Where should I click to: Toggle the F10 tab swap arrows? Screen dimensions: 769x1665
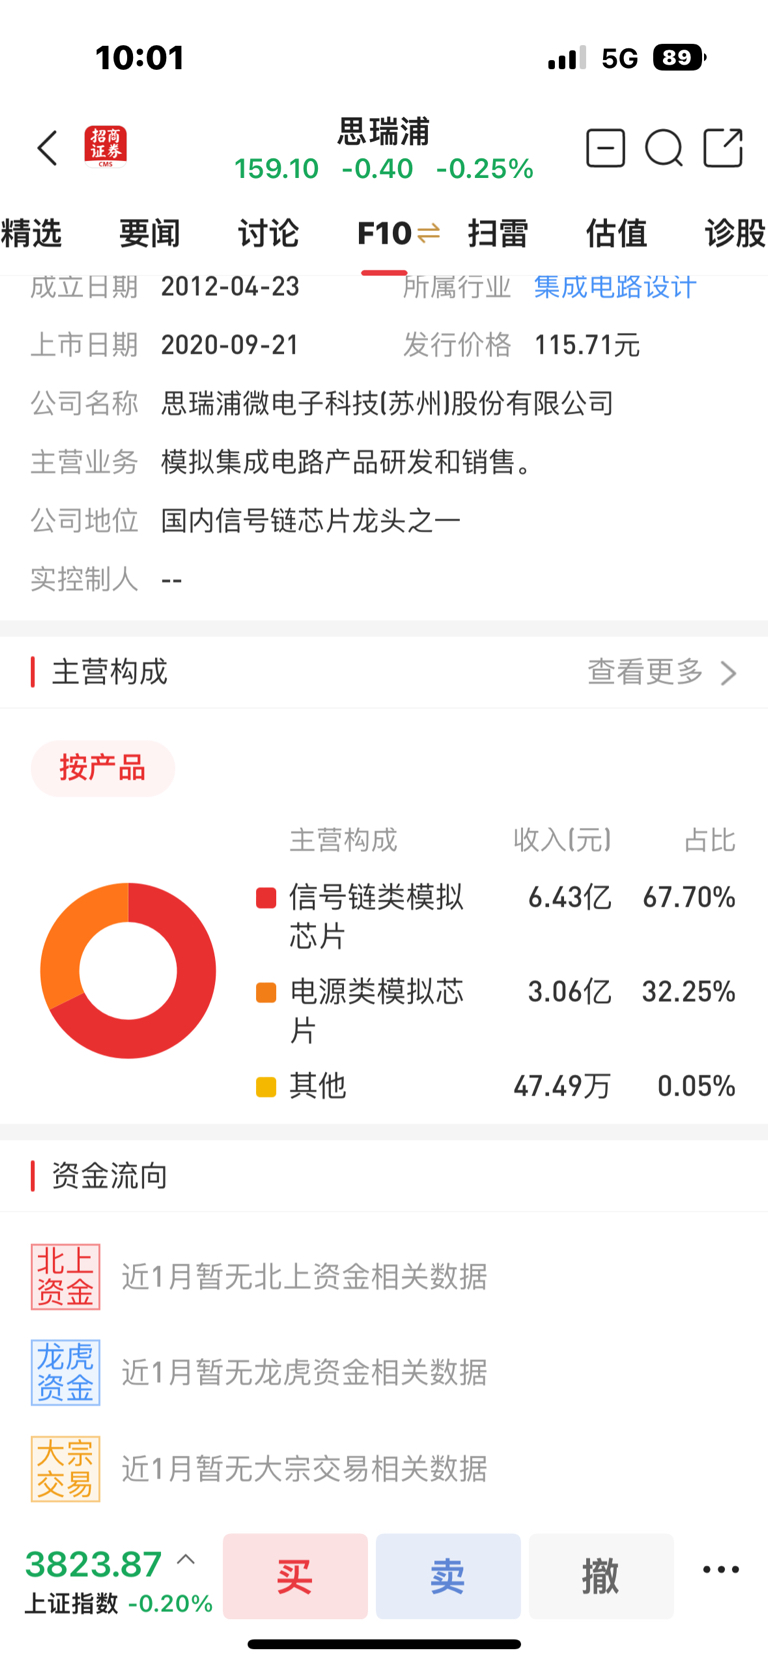429,233
